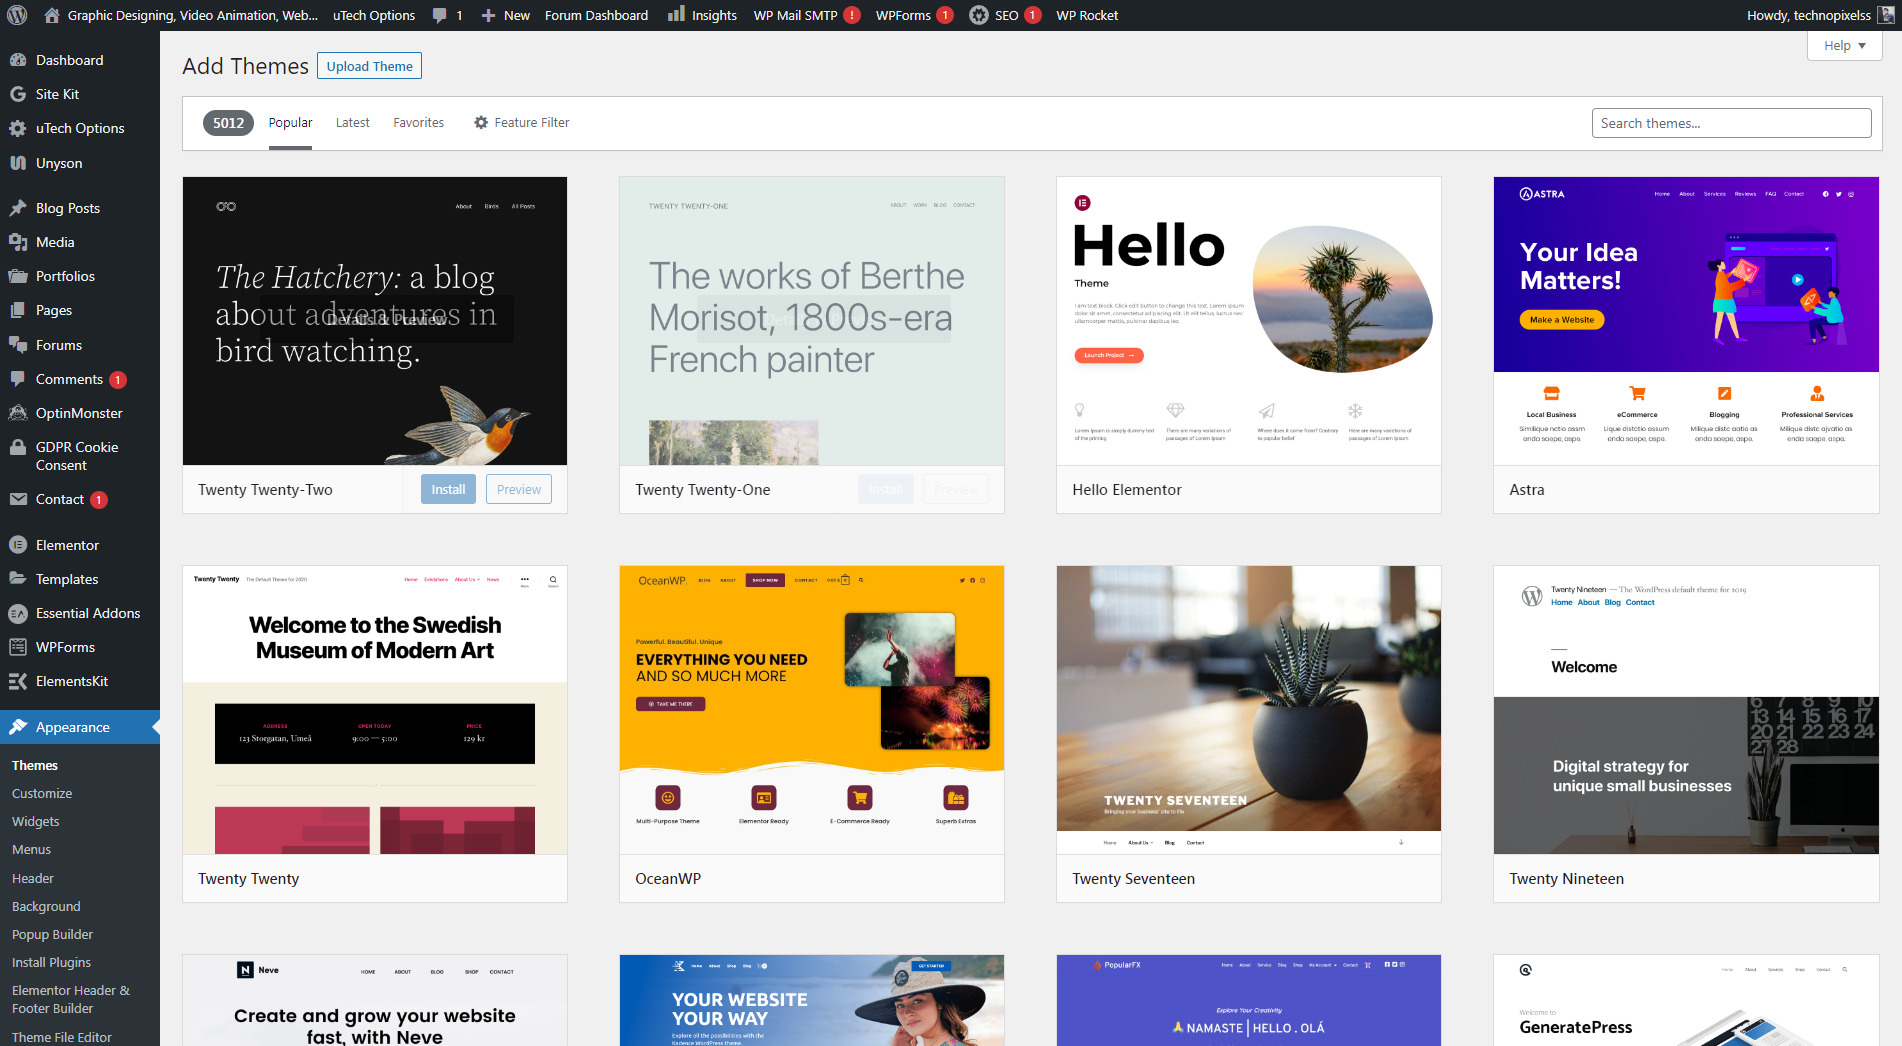Click the uTech Options gear icon

click(18, 128)
